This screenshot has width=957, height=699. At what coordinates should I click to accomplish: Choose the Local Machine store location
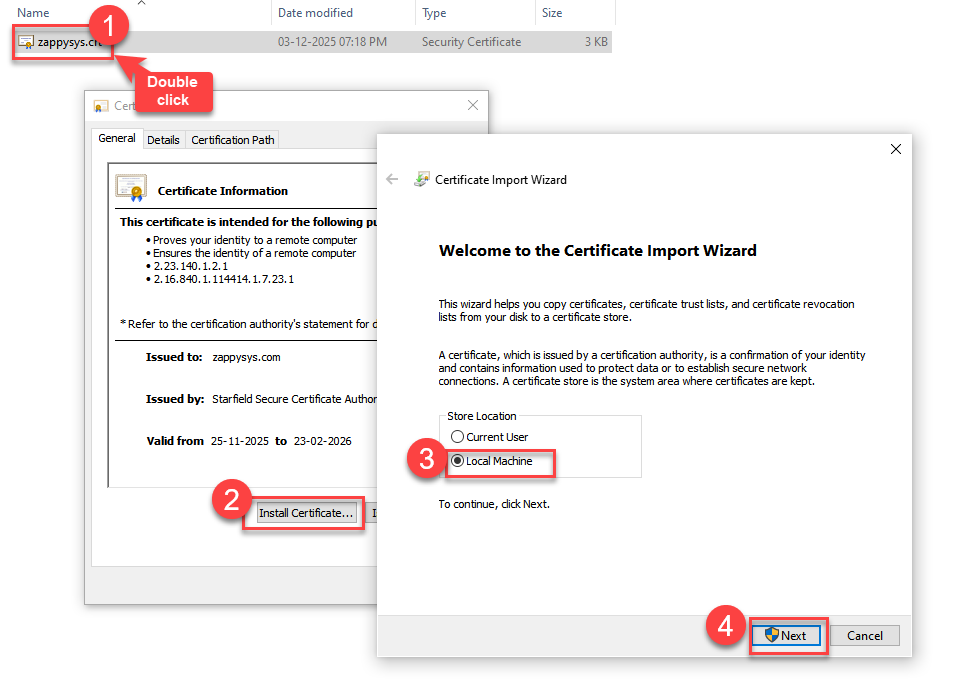pos(458,461)
